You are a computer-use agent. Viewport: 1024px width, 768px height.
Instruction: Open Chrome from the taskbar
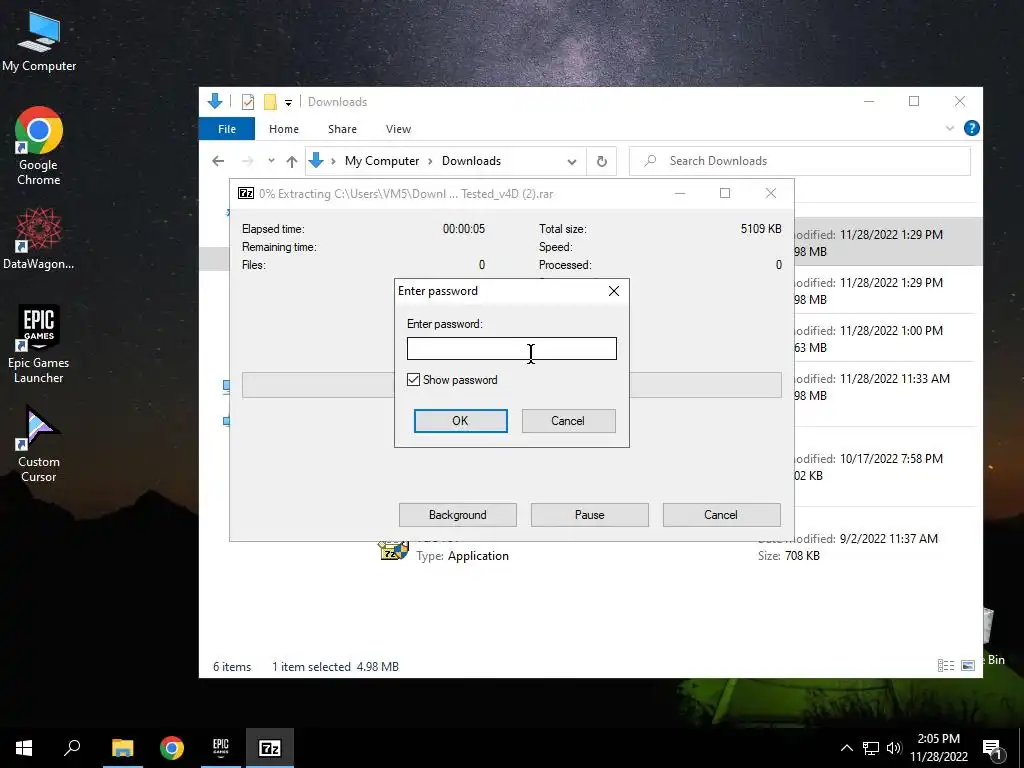pos(172,748)
